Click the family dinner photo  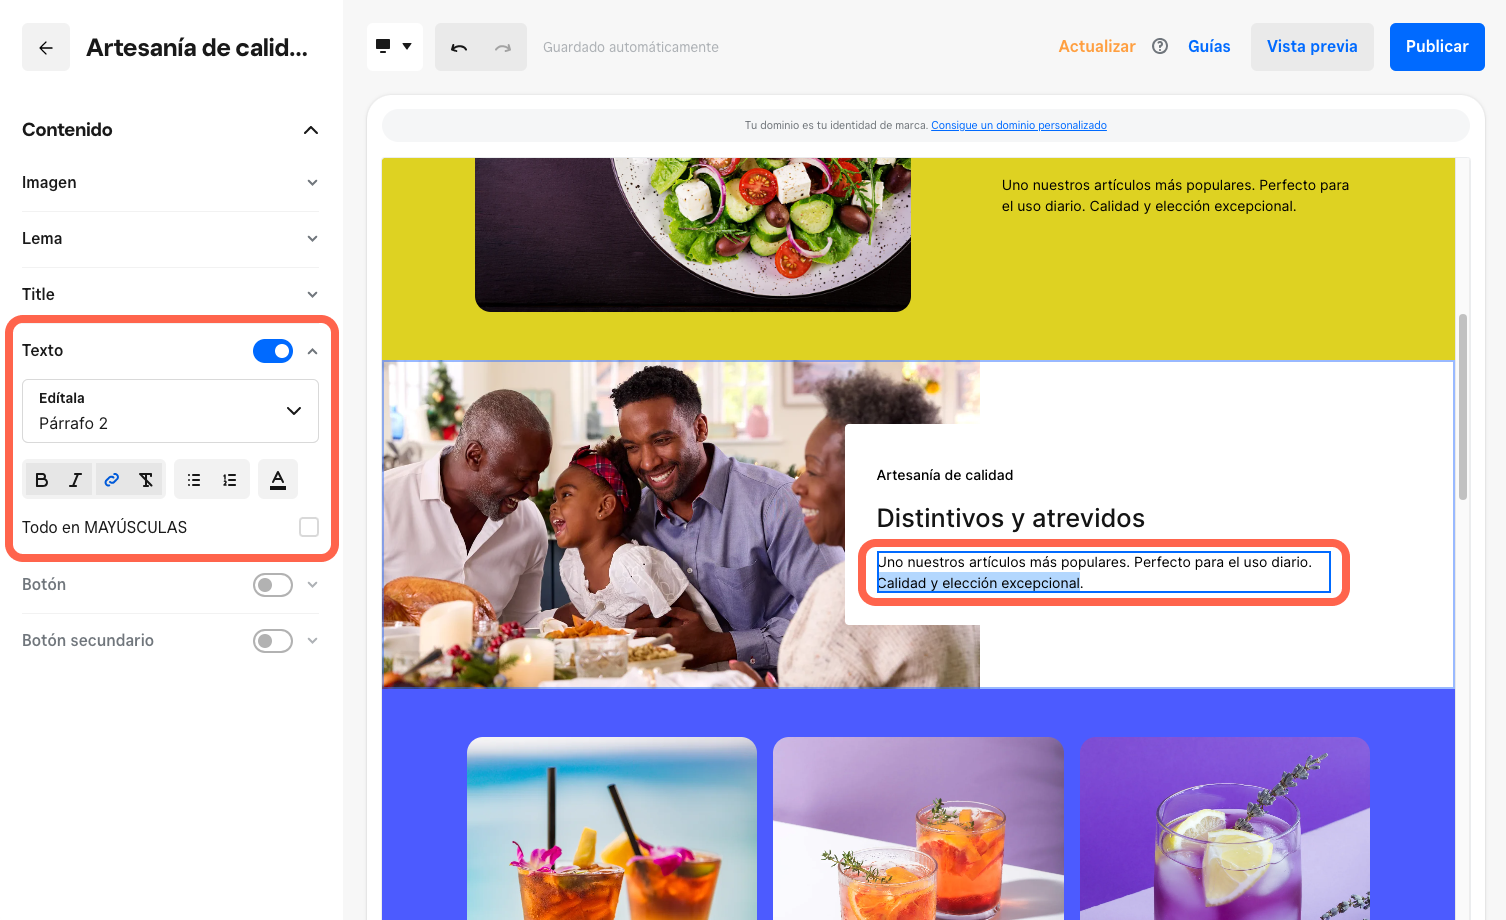pyautogui.click(x=681, y=524)
